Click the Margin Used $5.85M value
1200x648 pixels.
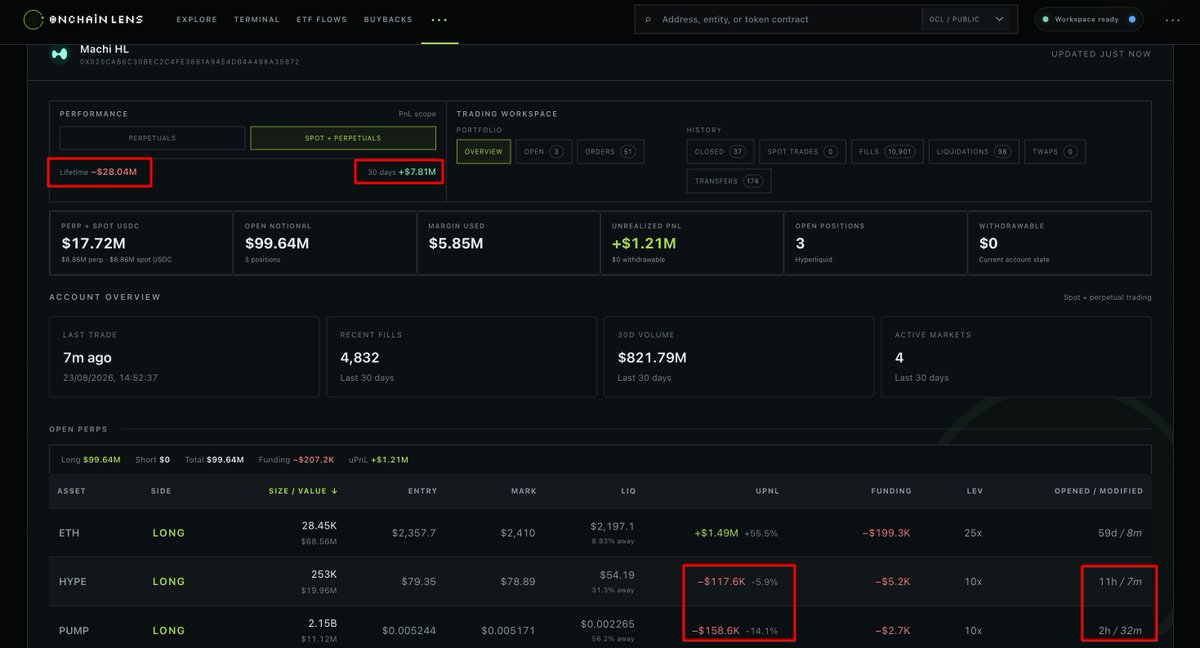click(x=456, y=243)
